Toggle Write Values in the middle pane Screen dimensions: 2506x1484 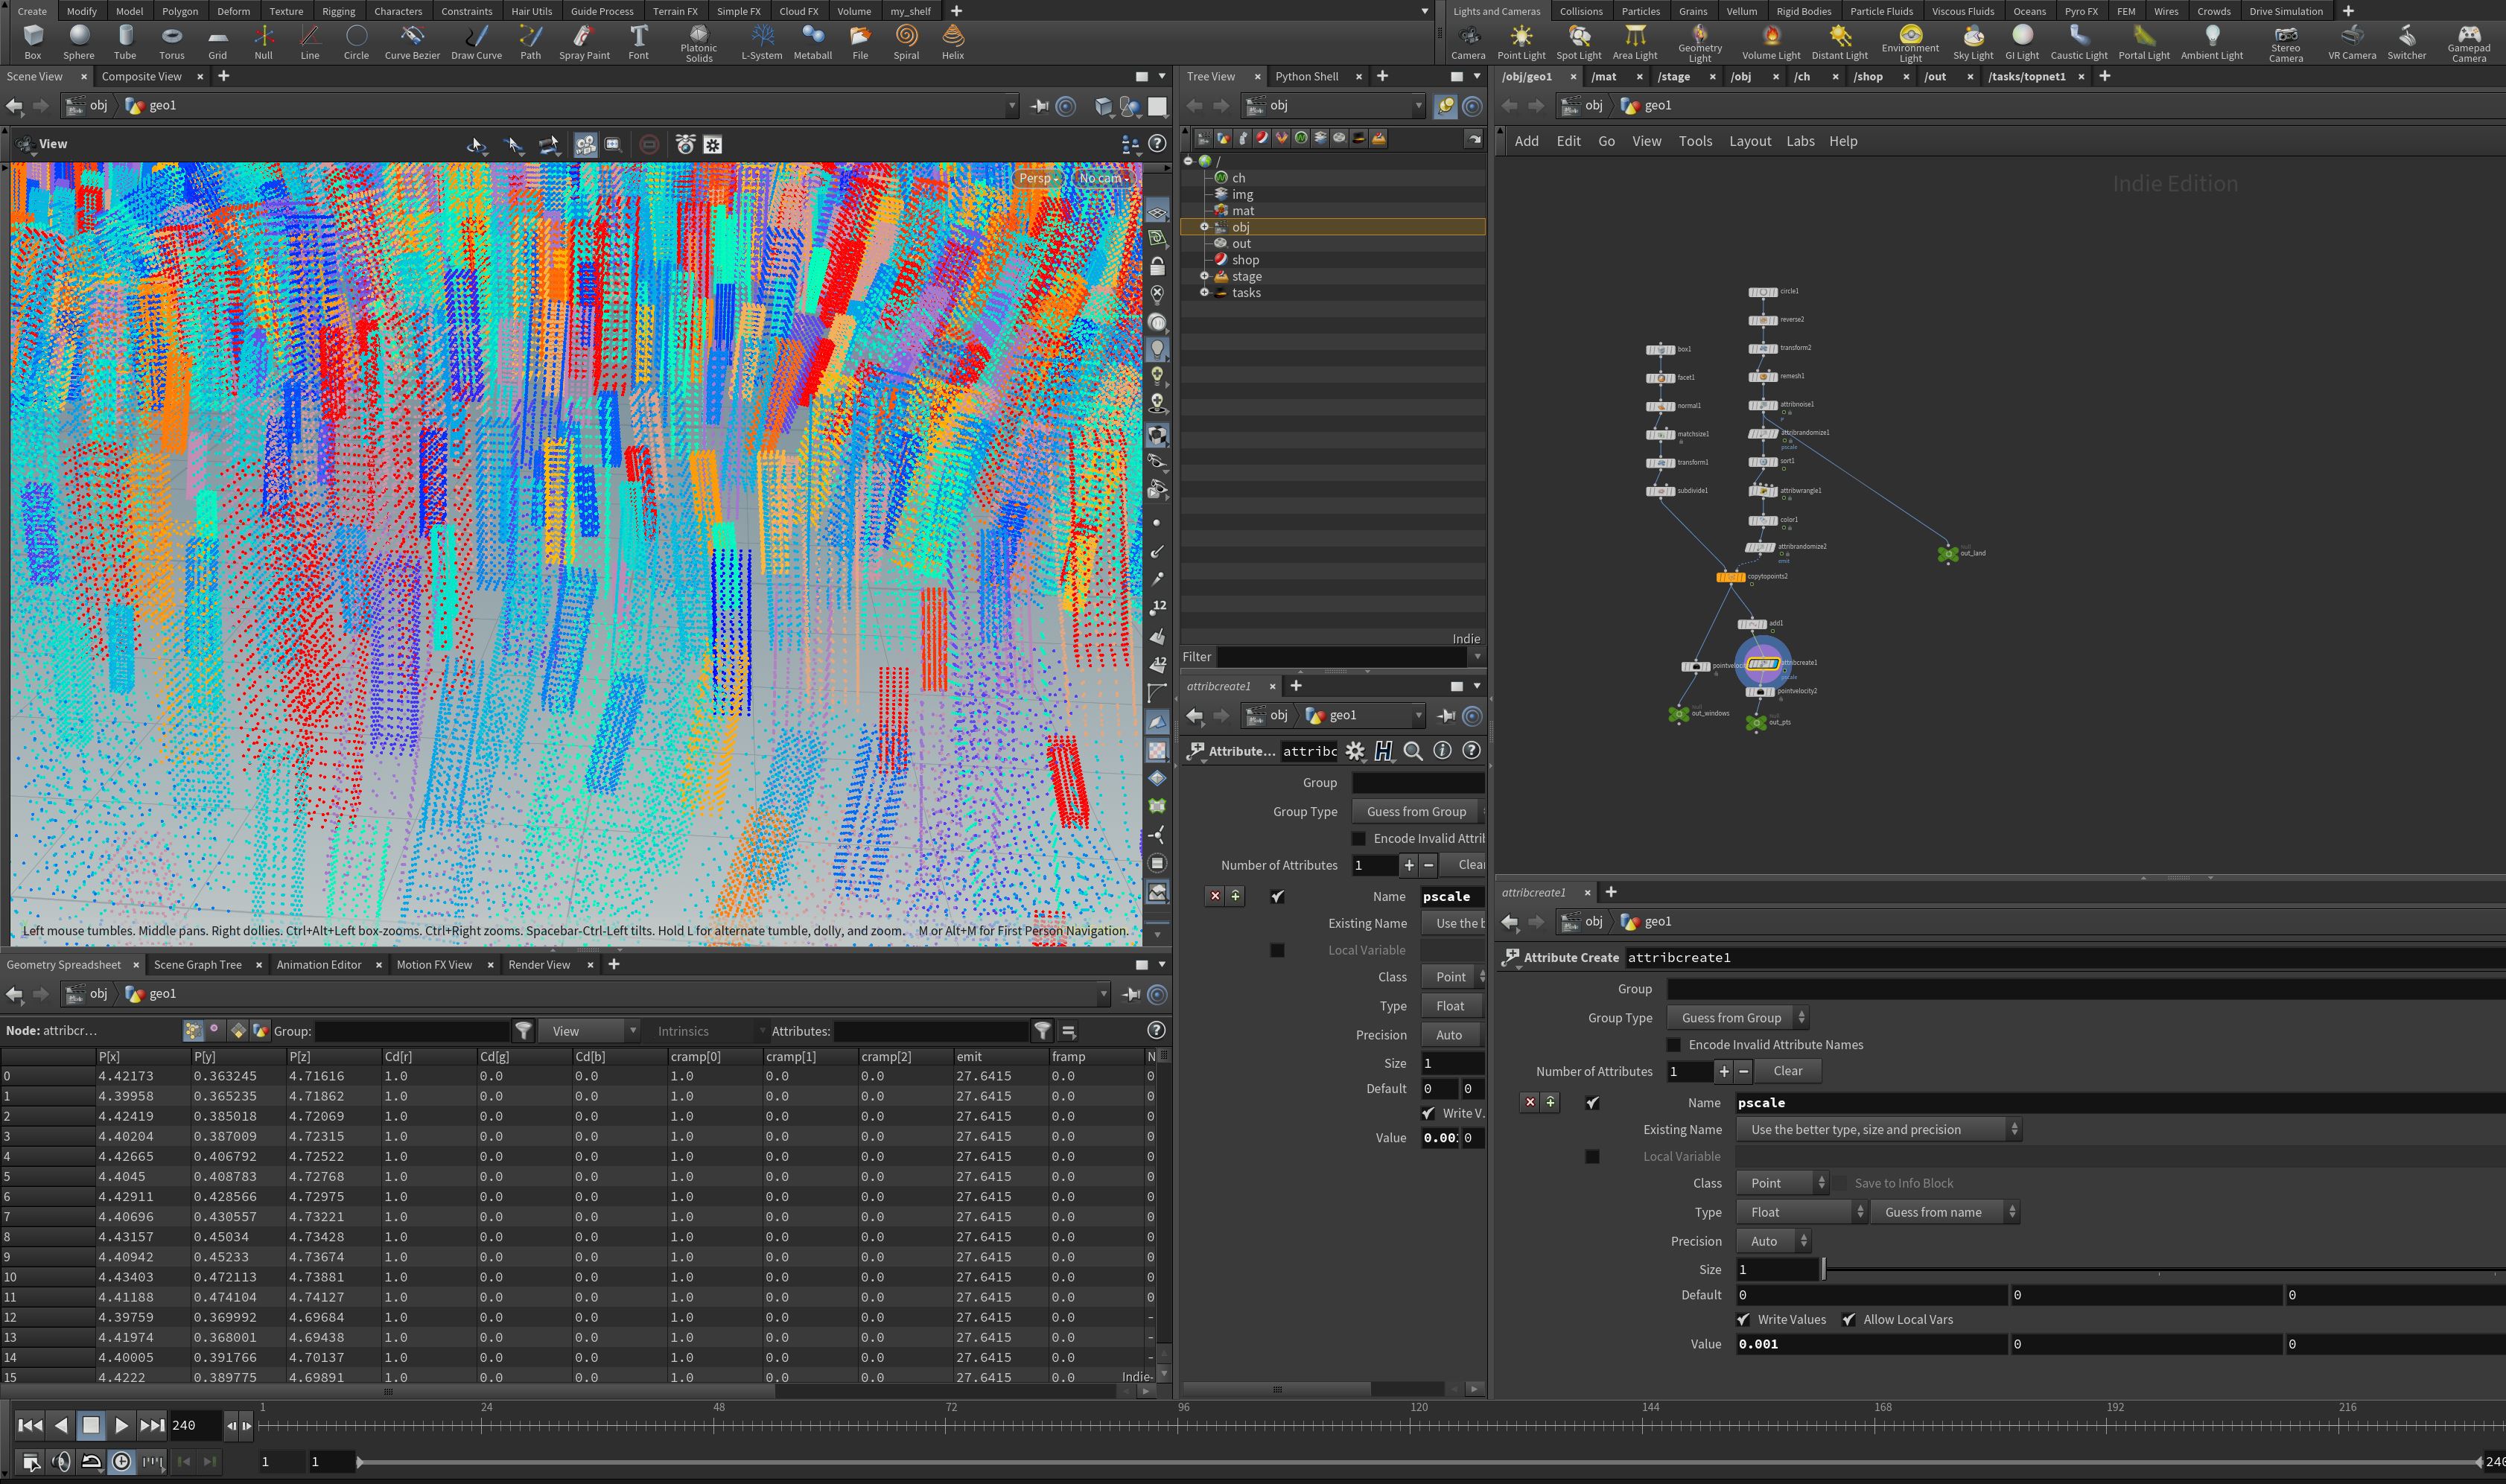tap(1428, 1113)
